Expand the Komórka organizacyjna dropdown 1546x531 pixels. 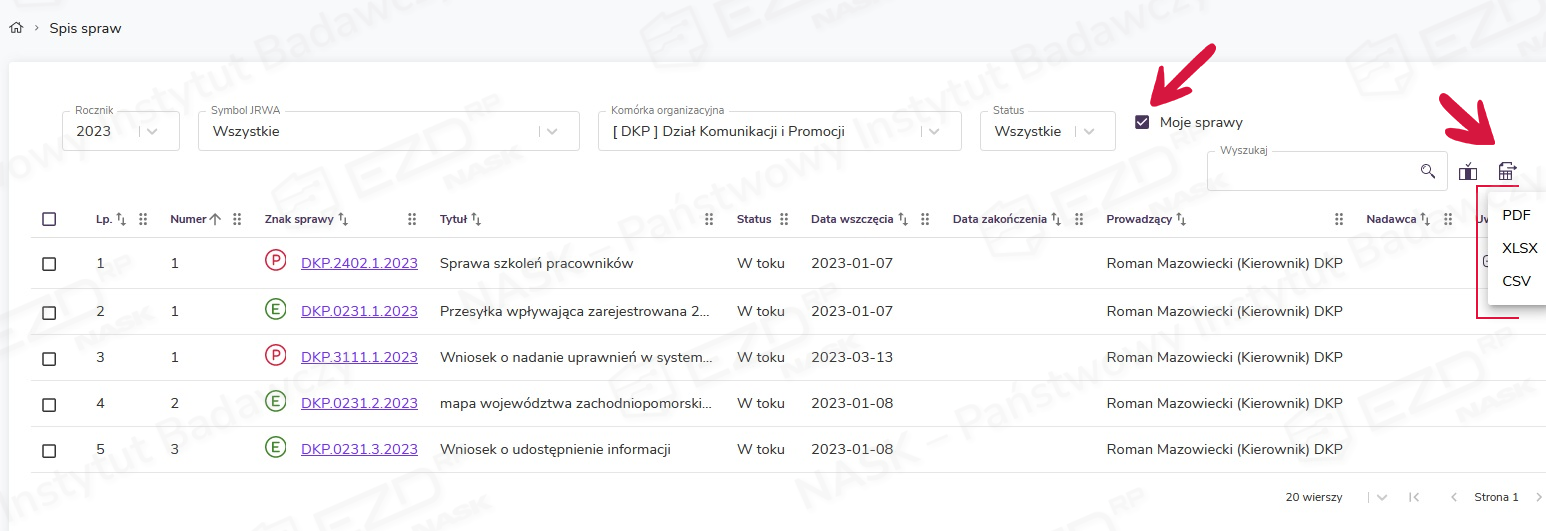coord(780,131)
